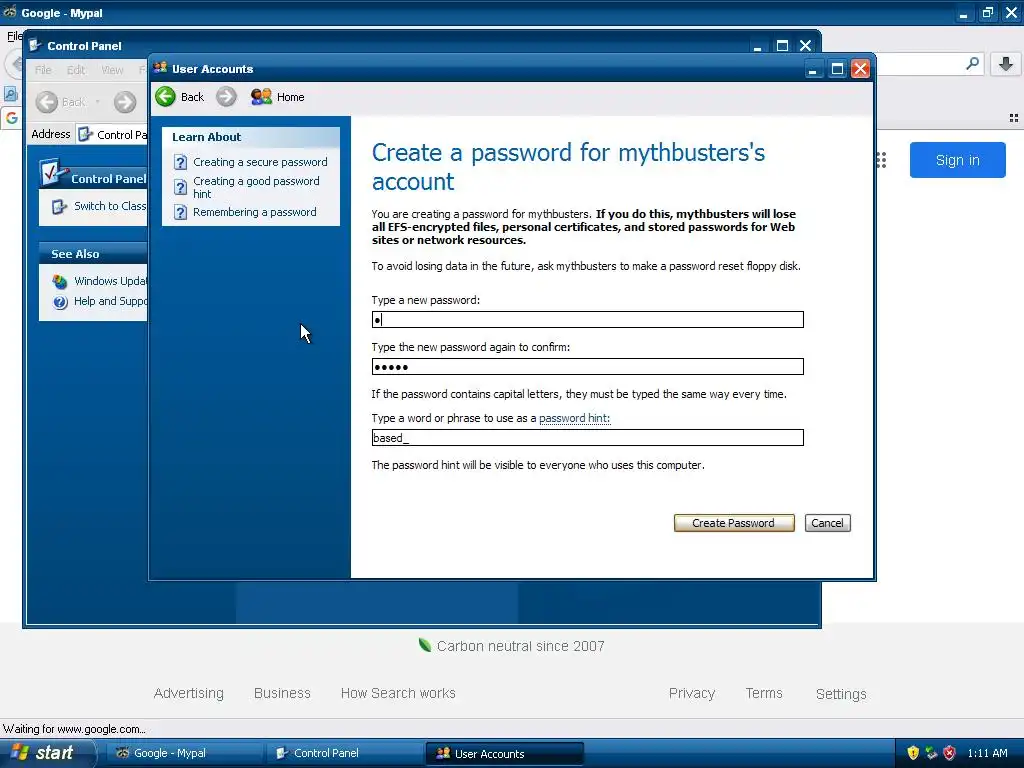Viewport: 1024px width, 768px height.
Task: Click the network connection tray icon
Action: (x=931, y=753)
